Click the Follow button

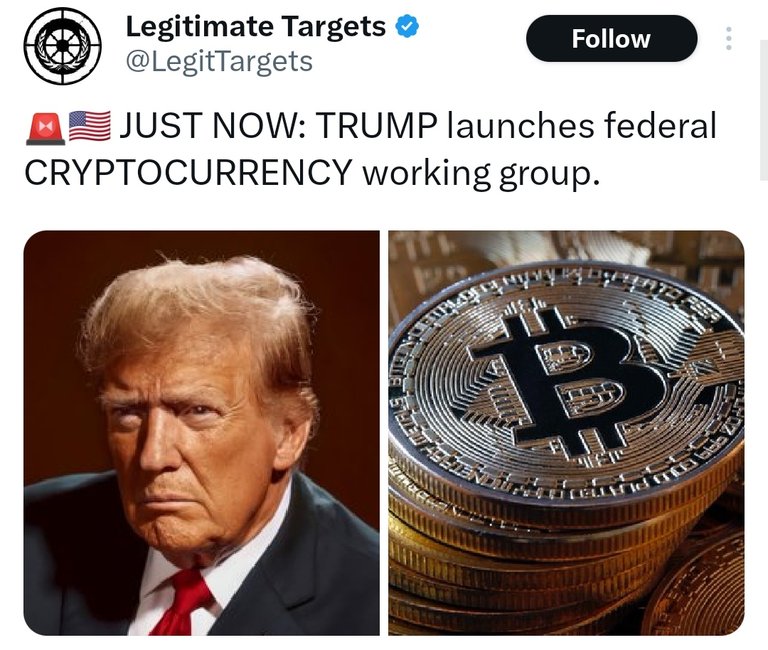pyautogui.click(x=611, y=39)
